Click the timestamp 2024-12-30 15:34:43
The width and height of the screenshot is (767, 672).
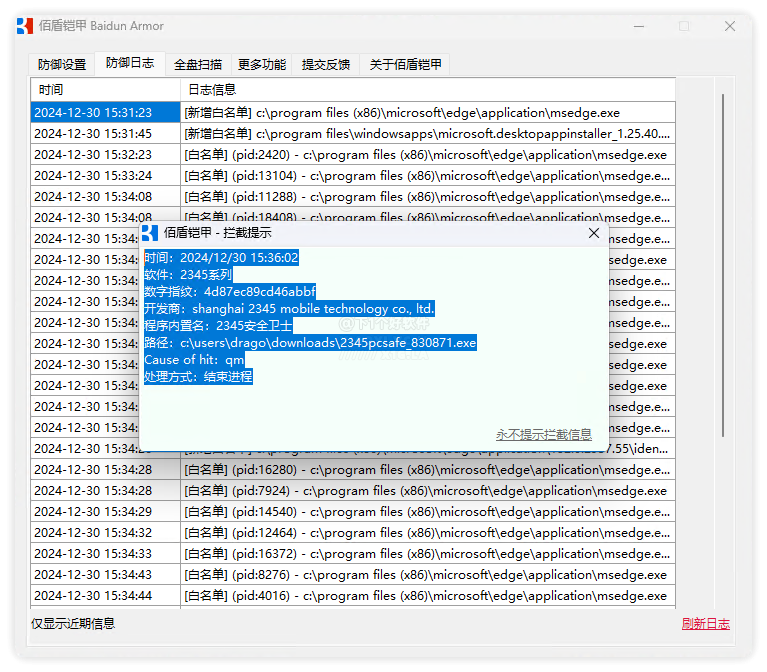(93, 575)
